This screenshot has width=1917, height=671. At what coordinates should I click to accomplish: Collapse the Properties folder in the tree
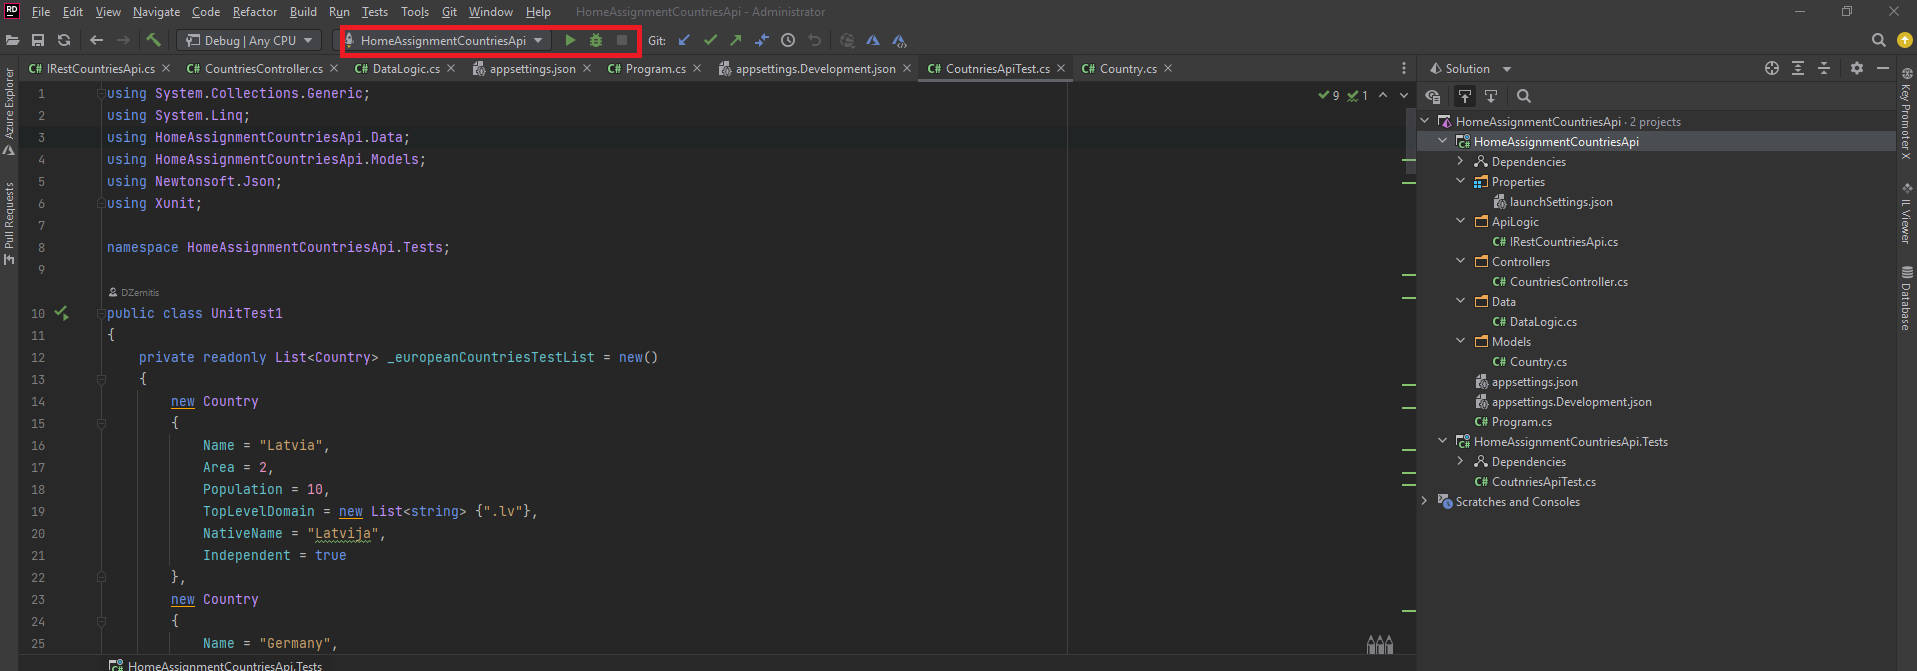click(x=1461, y=181)
